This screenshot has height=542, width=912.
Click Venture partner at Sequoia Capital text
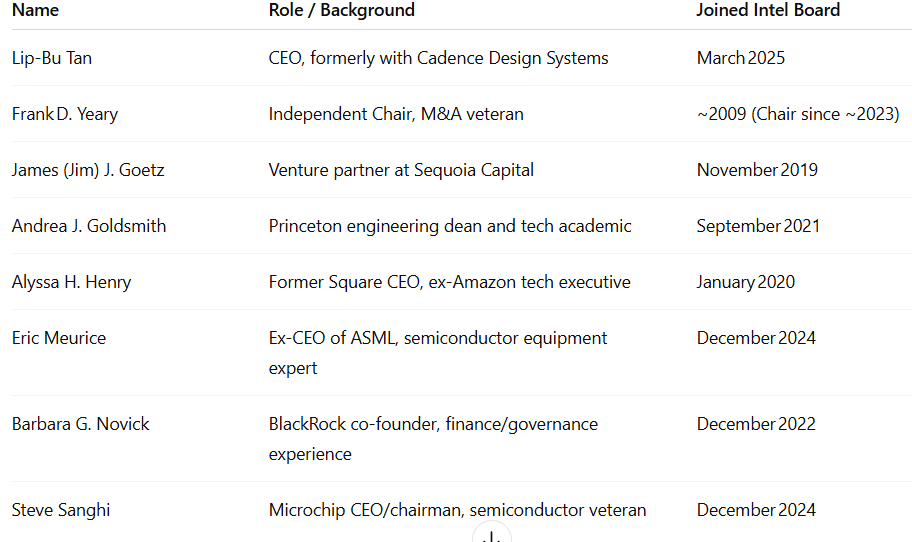pyautogui.click(x=401, y=170)
